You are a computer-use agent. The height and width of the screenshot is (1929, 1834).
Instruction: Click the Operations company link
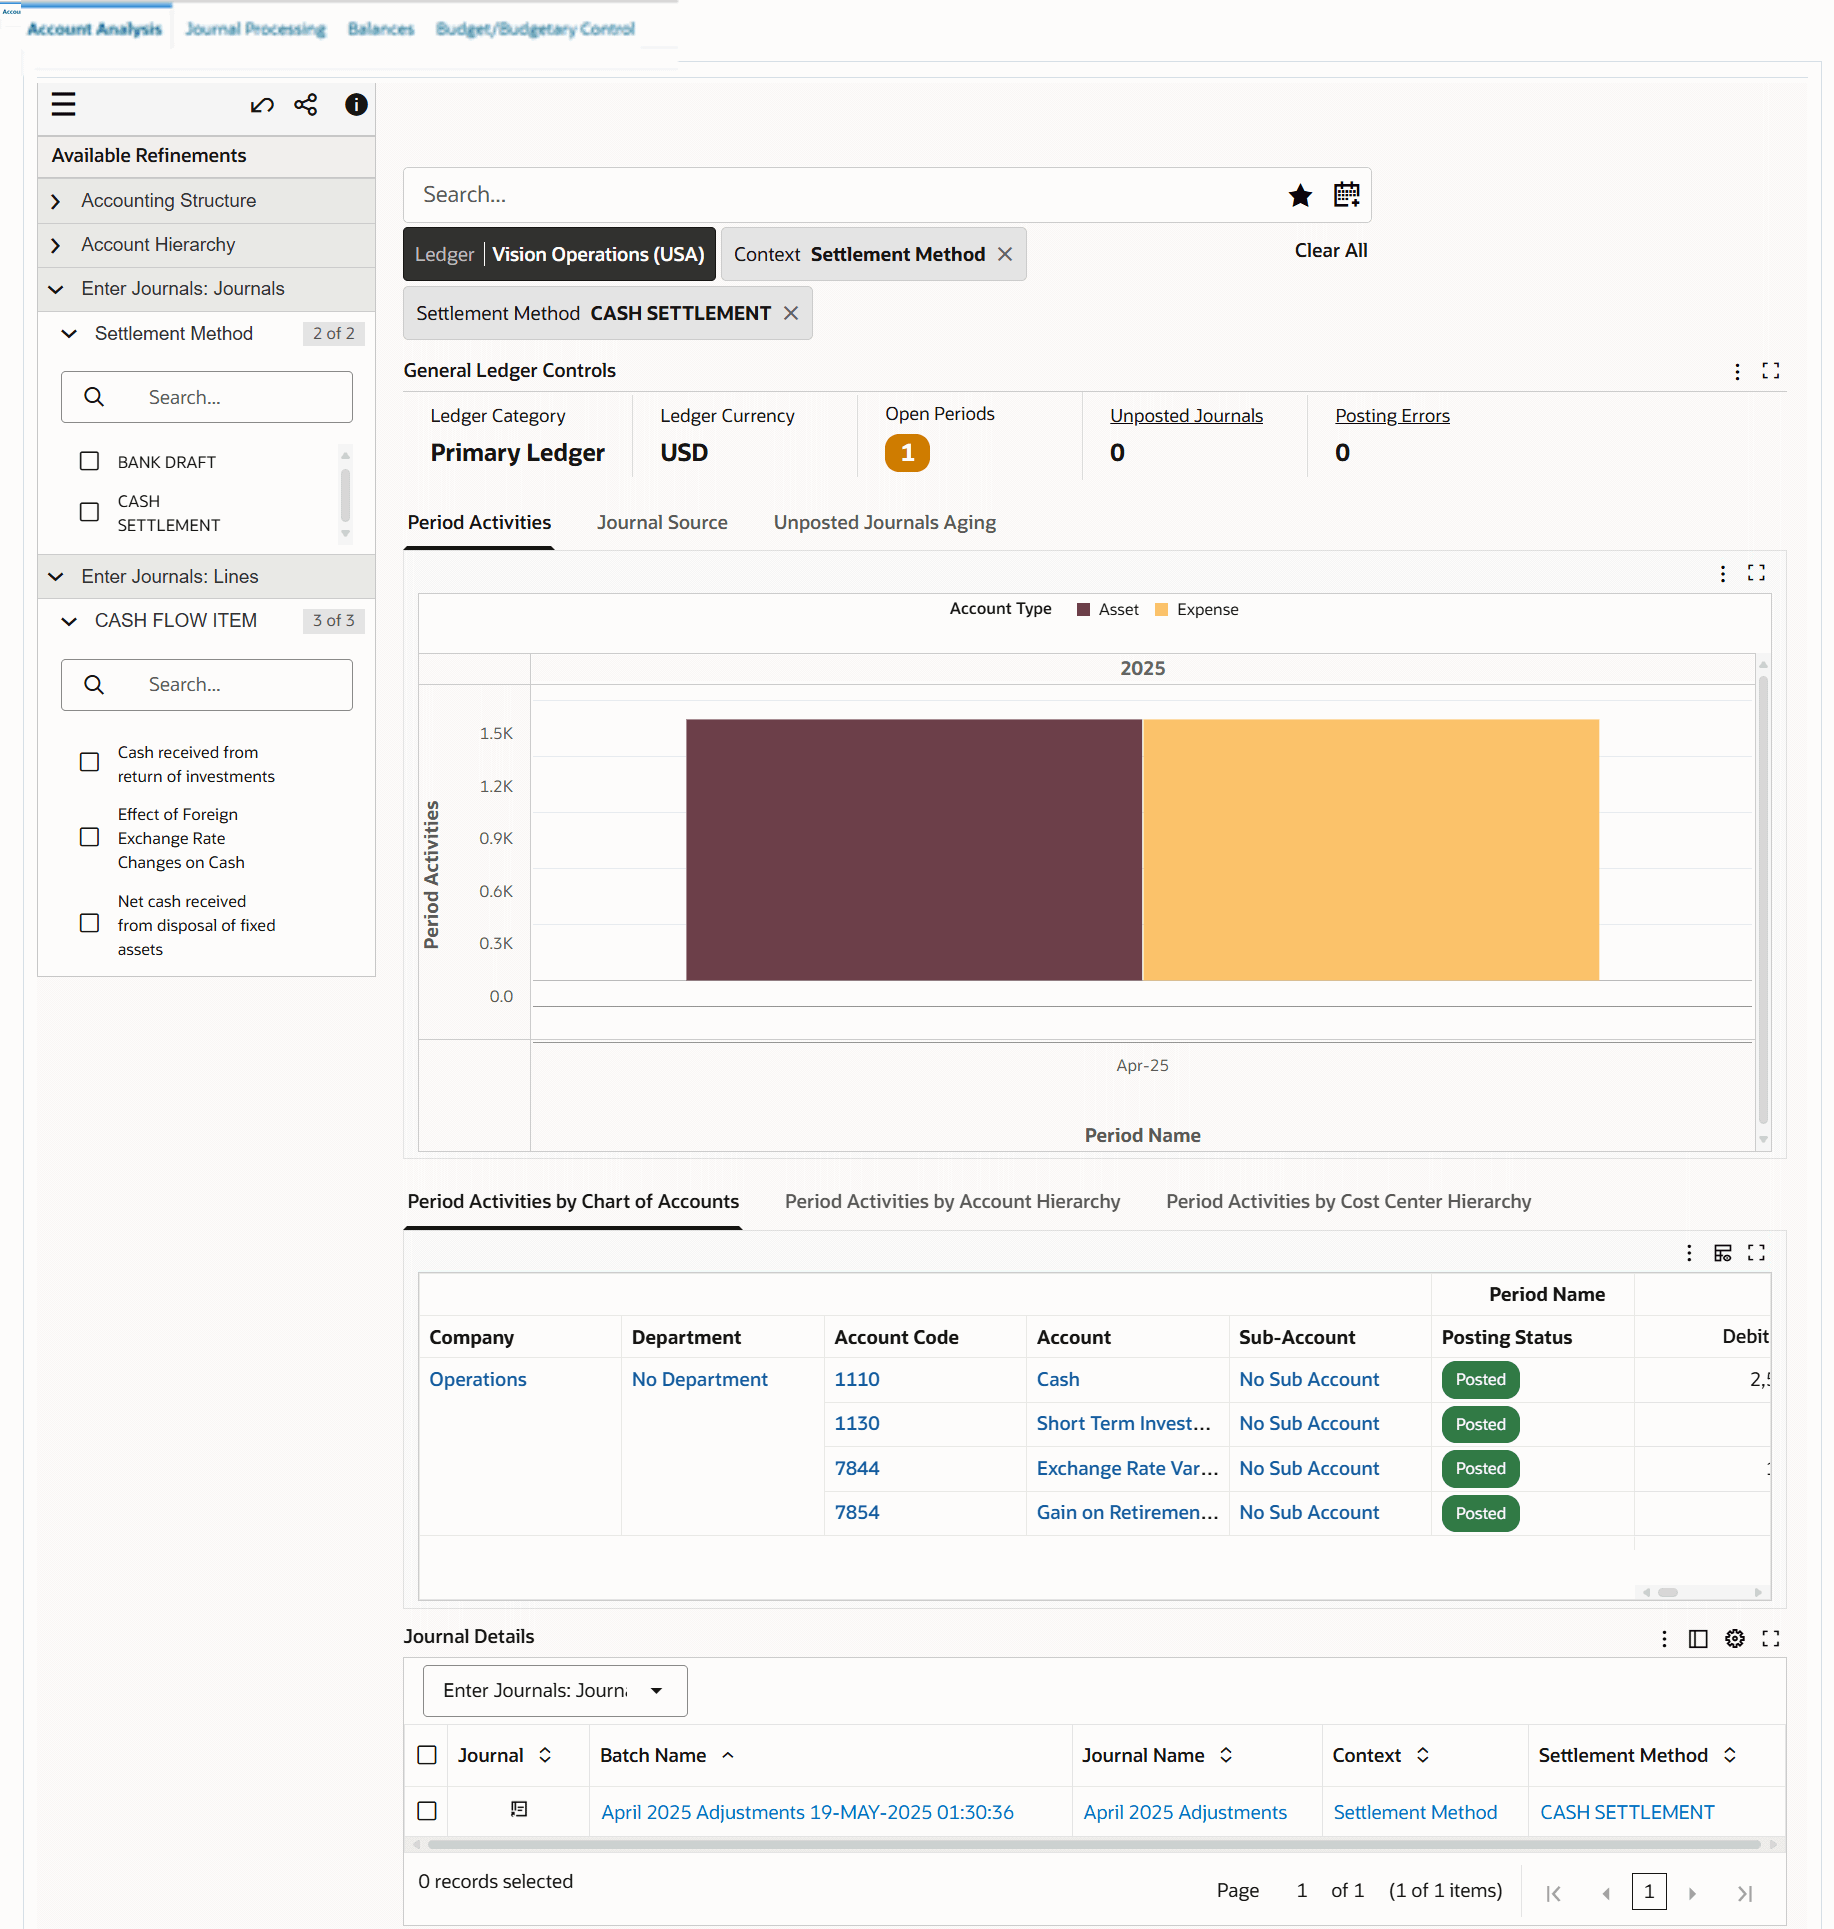point(478,1380)
